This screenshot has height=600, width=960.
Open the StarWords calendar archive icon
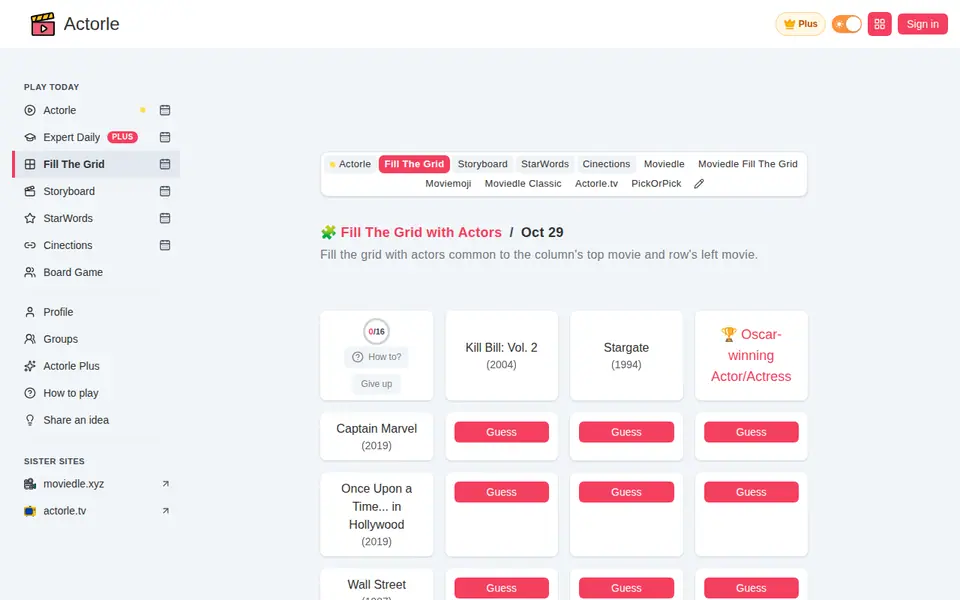point(165,218)
